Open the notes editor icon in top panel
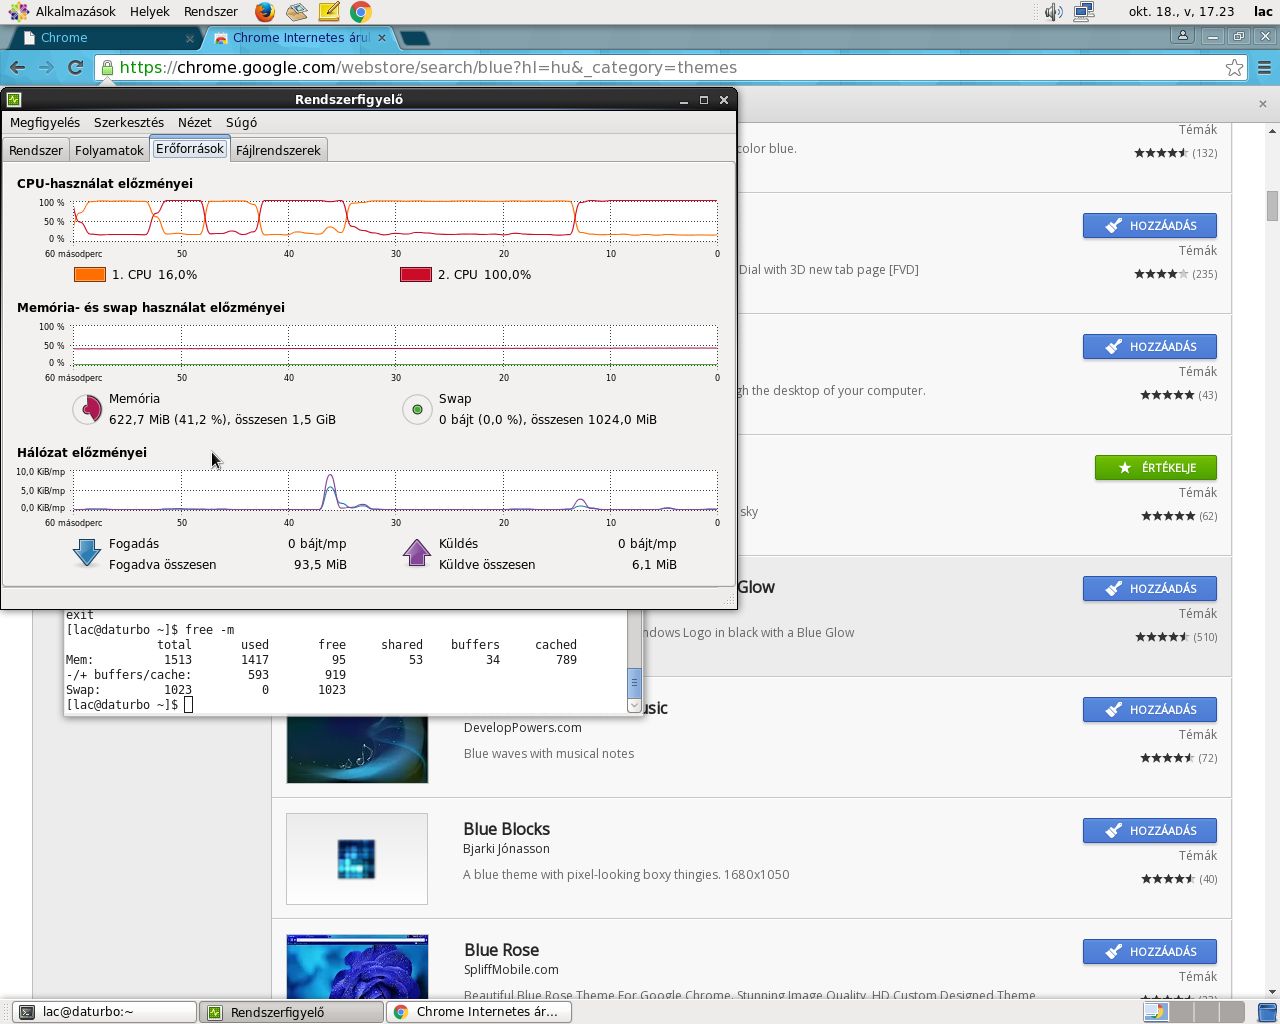 [328, 12]
